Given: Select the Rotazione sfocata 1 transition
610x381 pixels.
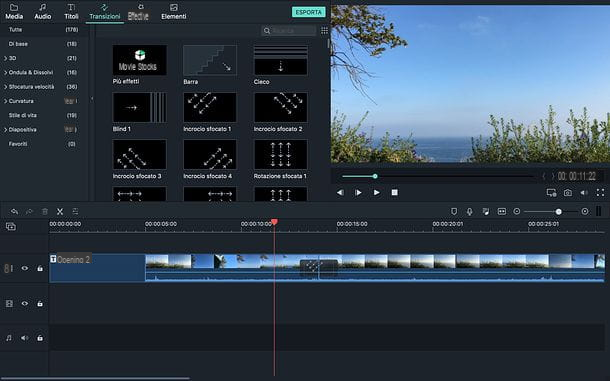Looking at the screenshot, I should (x=280, y=155).
